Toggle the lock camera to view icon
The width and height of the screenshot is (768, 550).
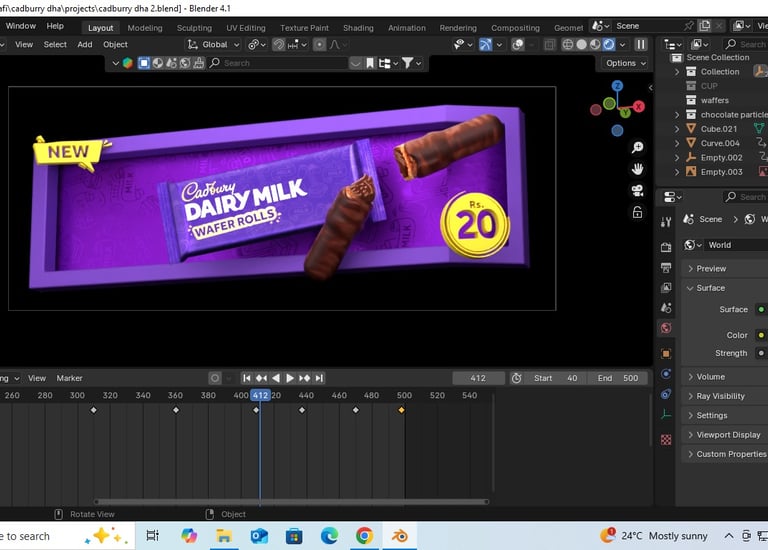(x=637, y=212)
